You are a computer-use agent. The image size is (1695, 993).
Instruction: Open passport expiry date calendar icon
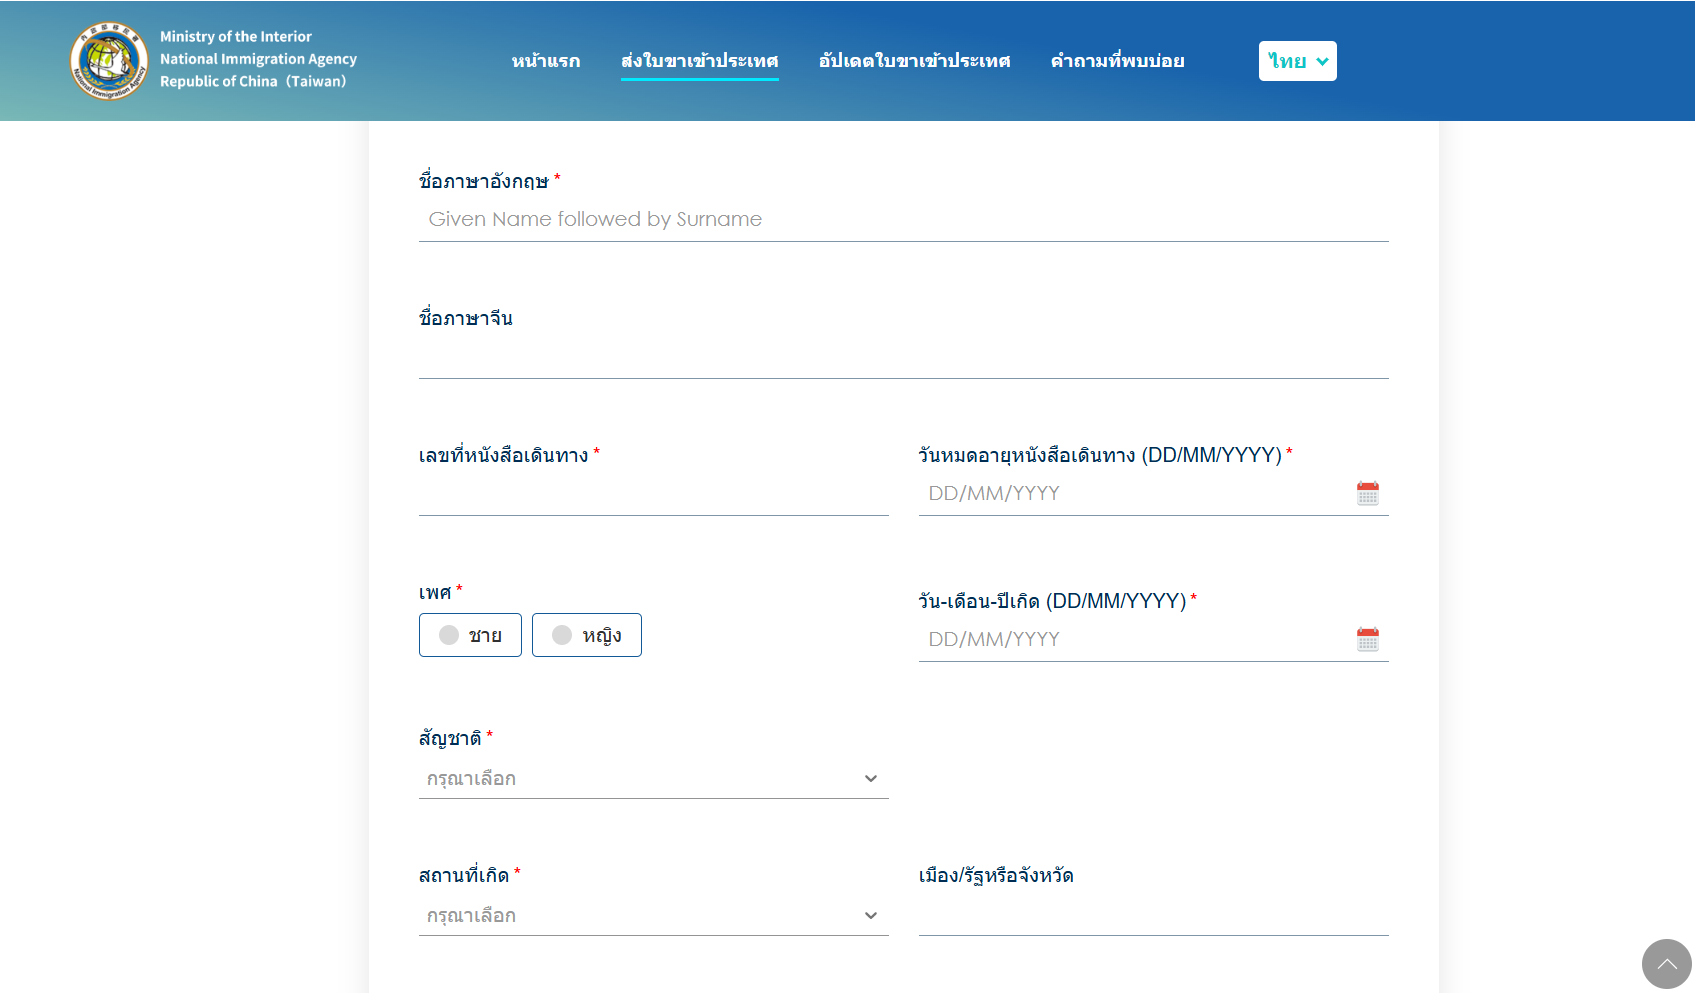pyautogui.click(x=1367, y=493)
